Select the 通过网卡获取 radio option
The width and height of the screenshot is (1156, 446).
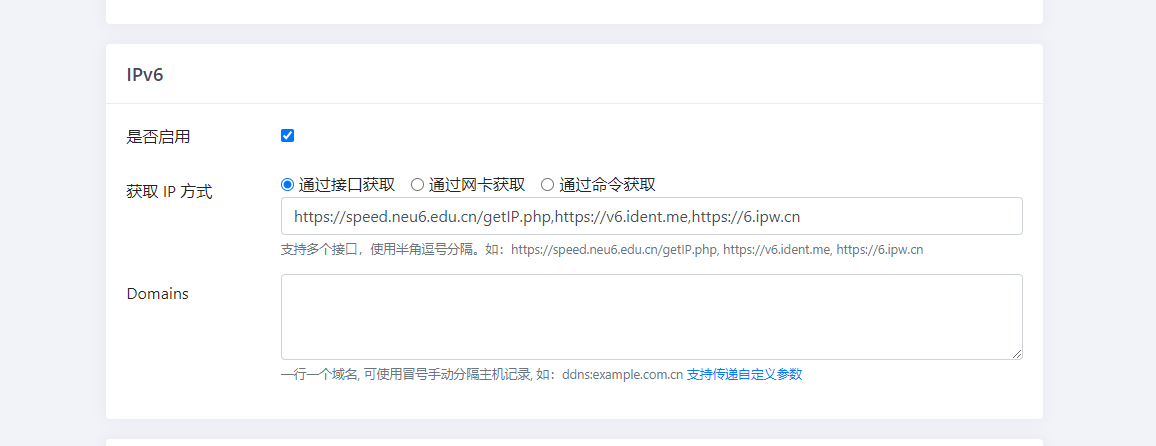[417, 184]
